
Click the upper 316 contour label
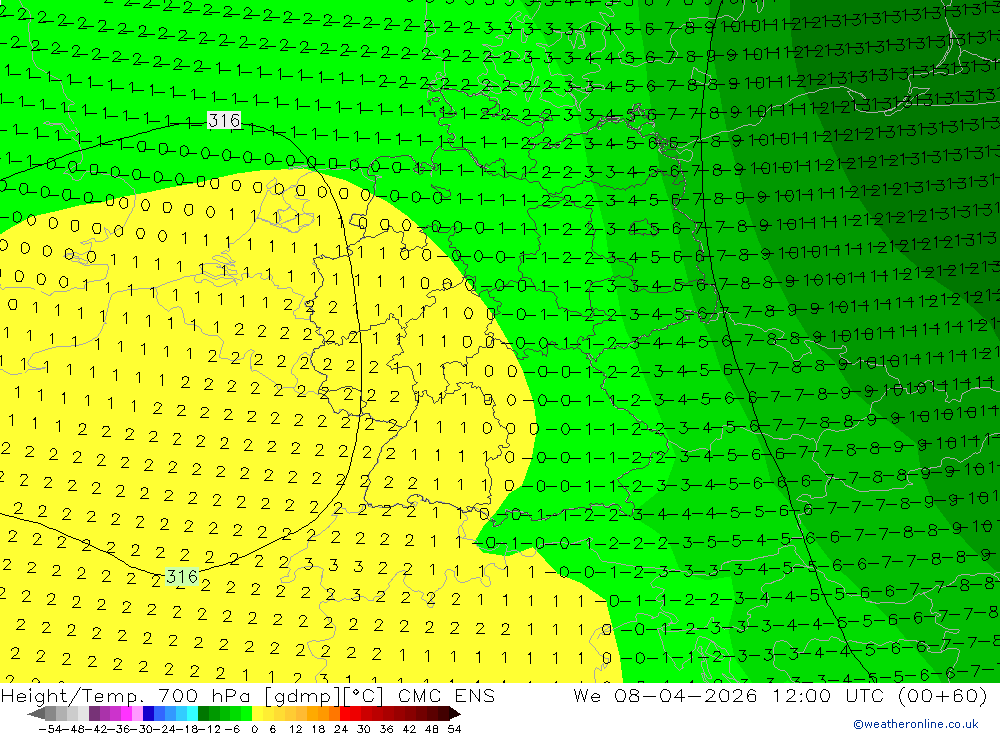point(224,120)
